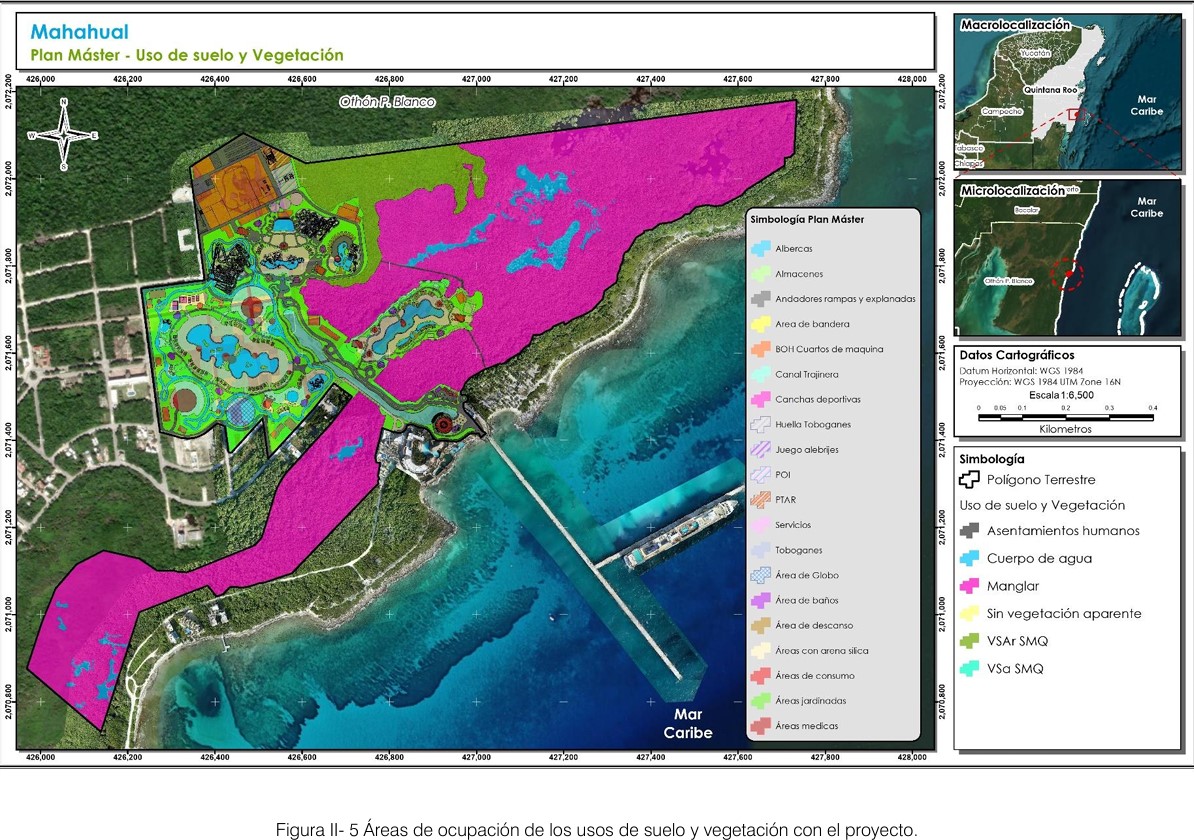Viewport: 1194px width, 840px height.
Task: Click the red location marker in Microlocalización
Action: point(1068,273)
